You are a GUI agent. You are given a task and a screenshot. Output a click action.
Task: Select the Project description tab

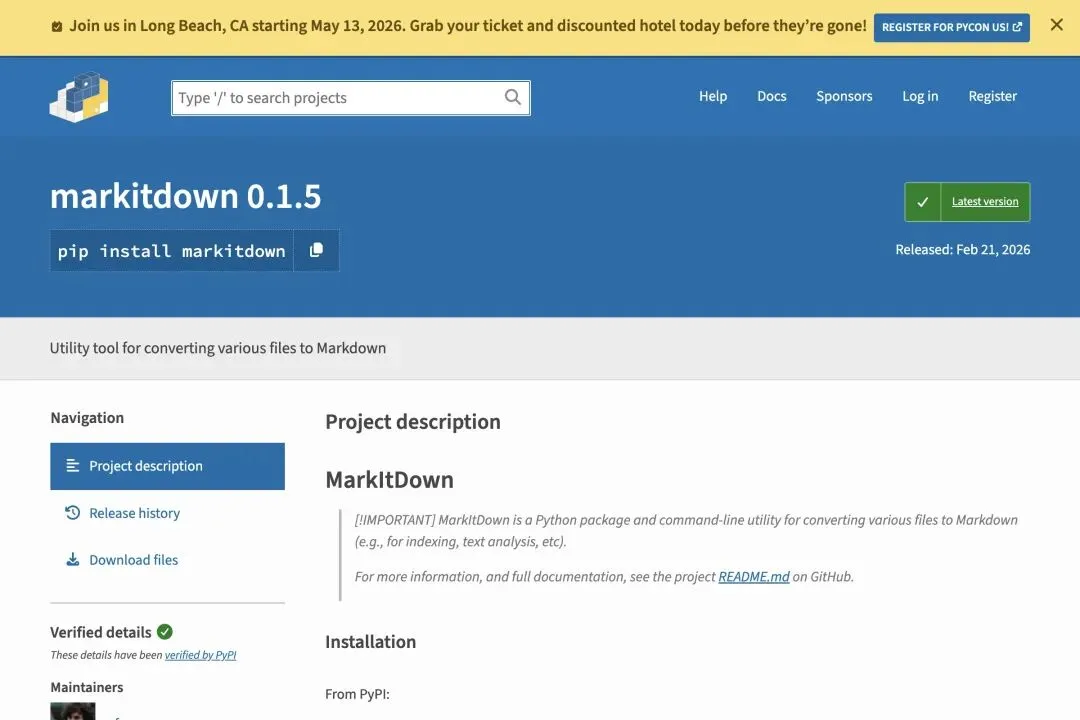click(167, 466)
